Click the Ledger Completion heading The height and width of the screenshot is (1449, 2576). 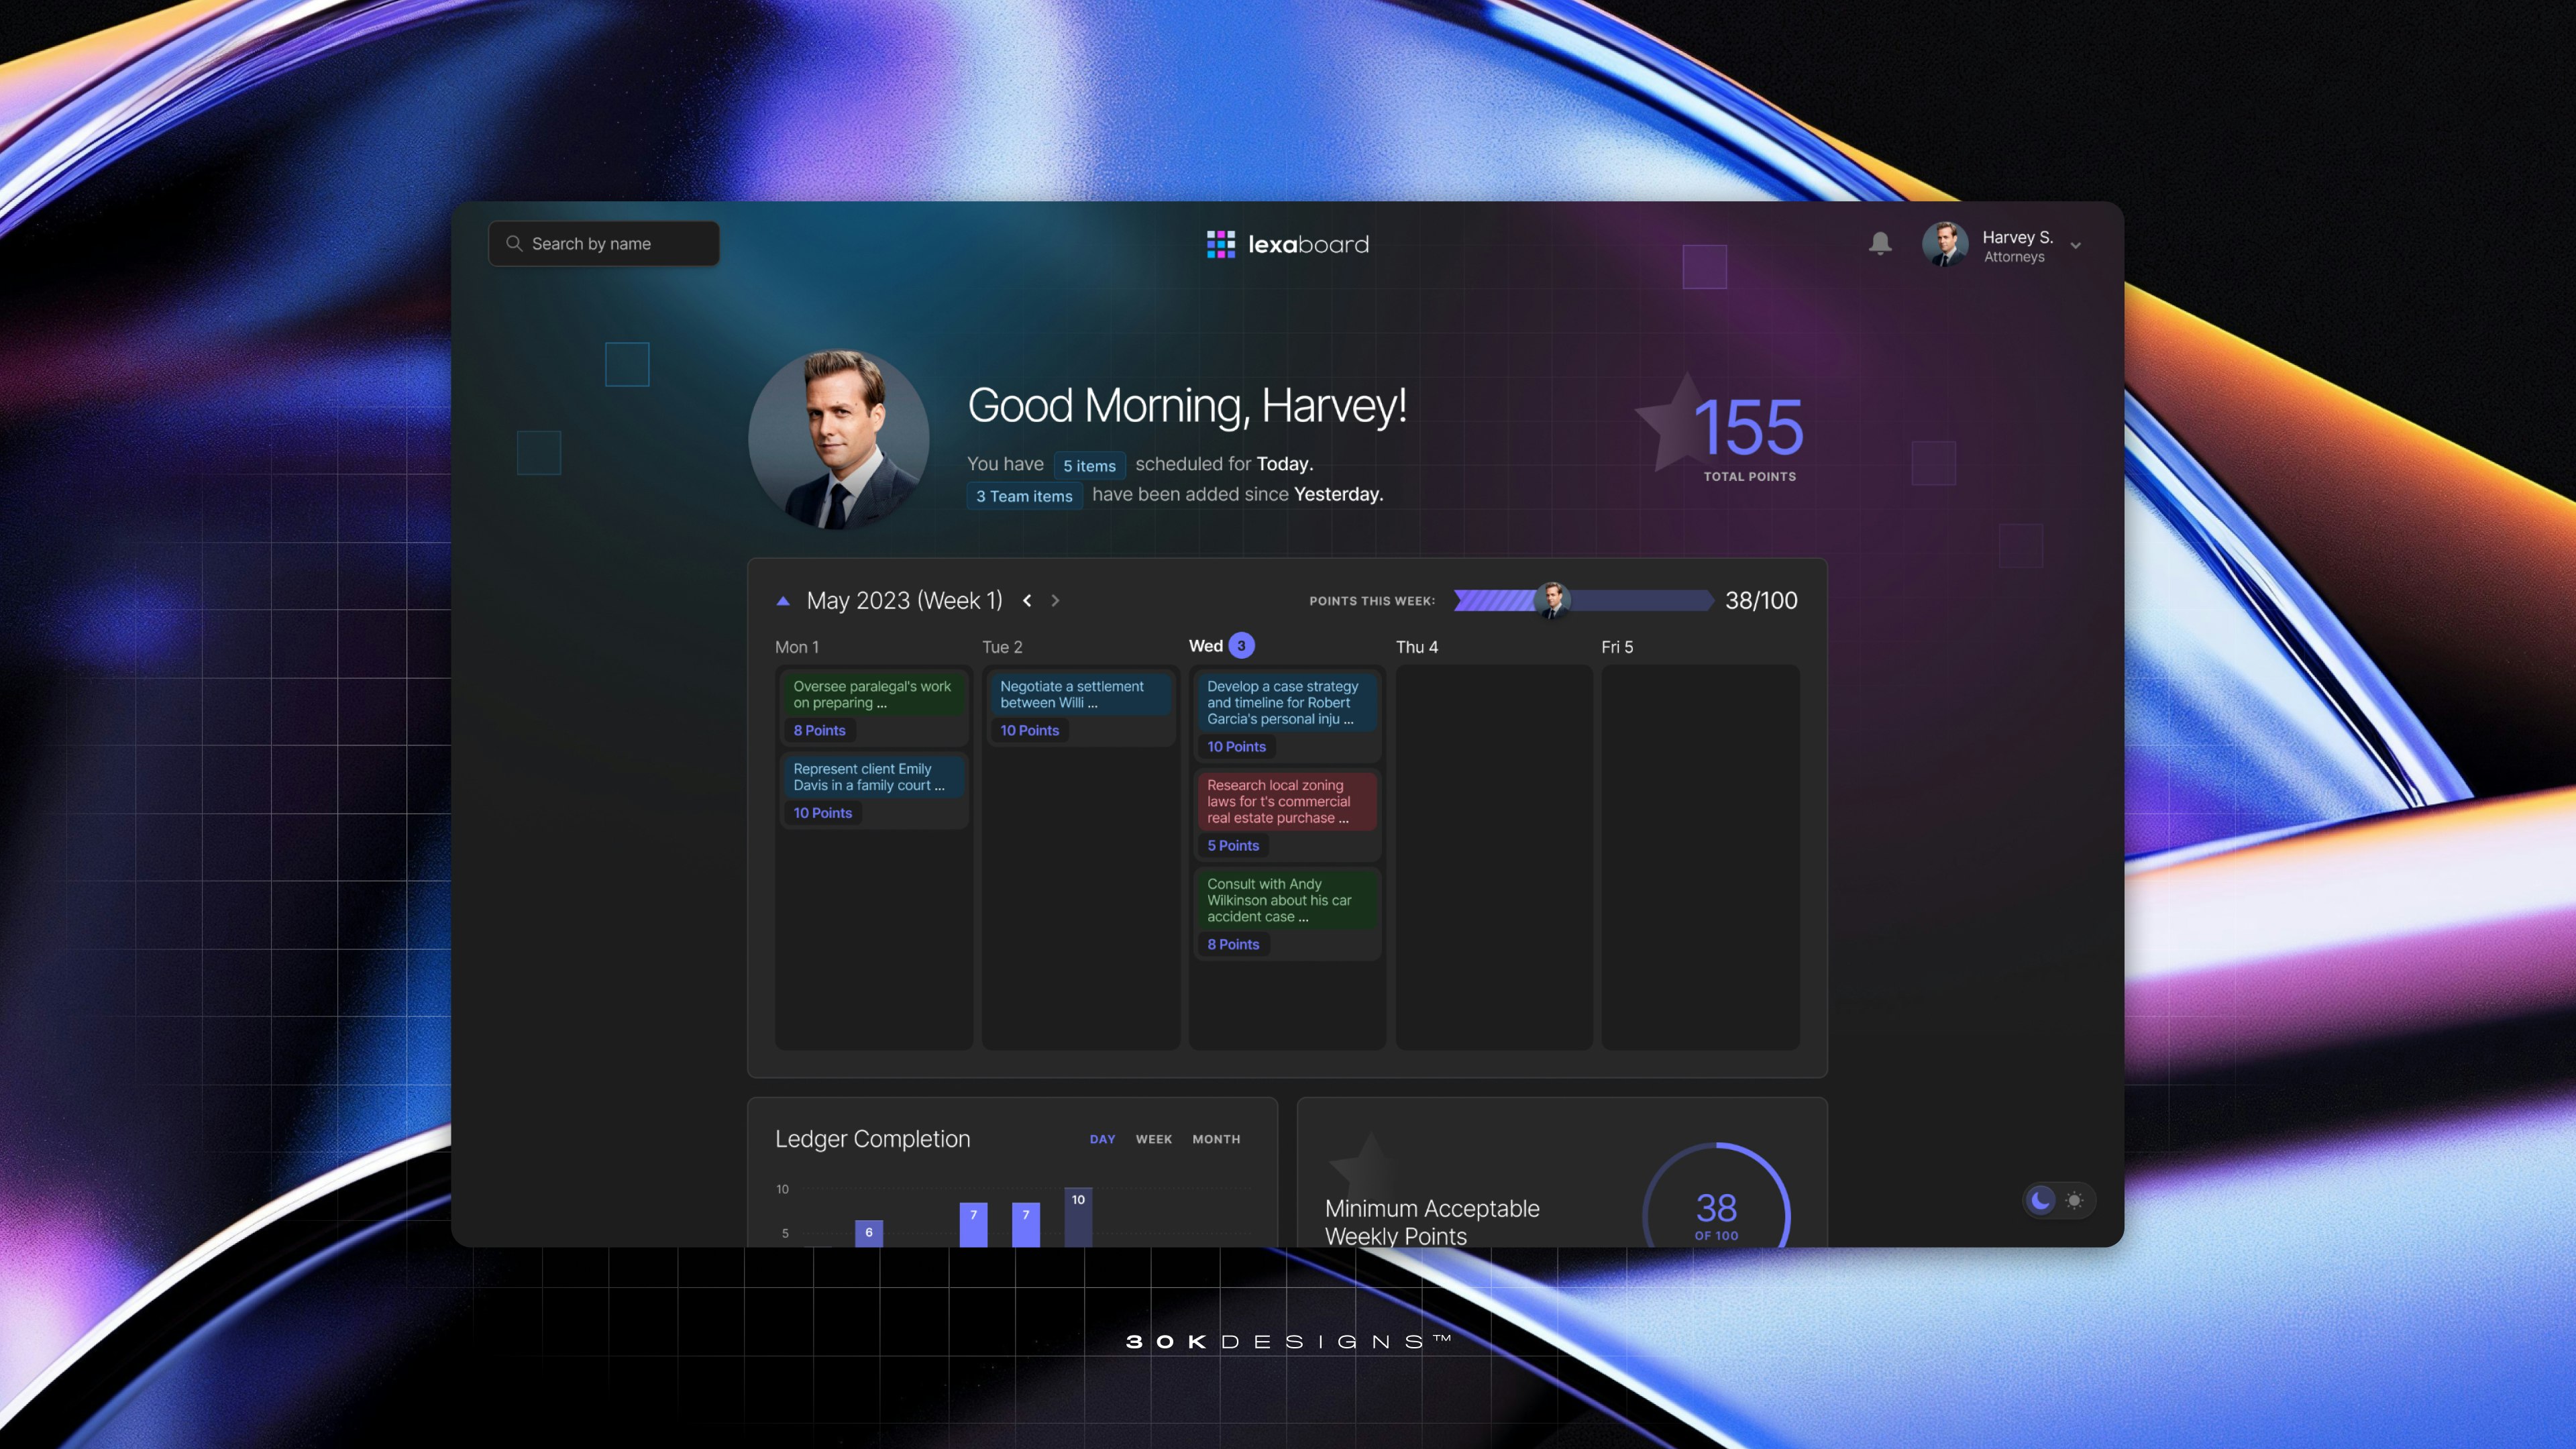pos(872,1139)
